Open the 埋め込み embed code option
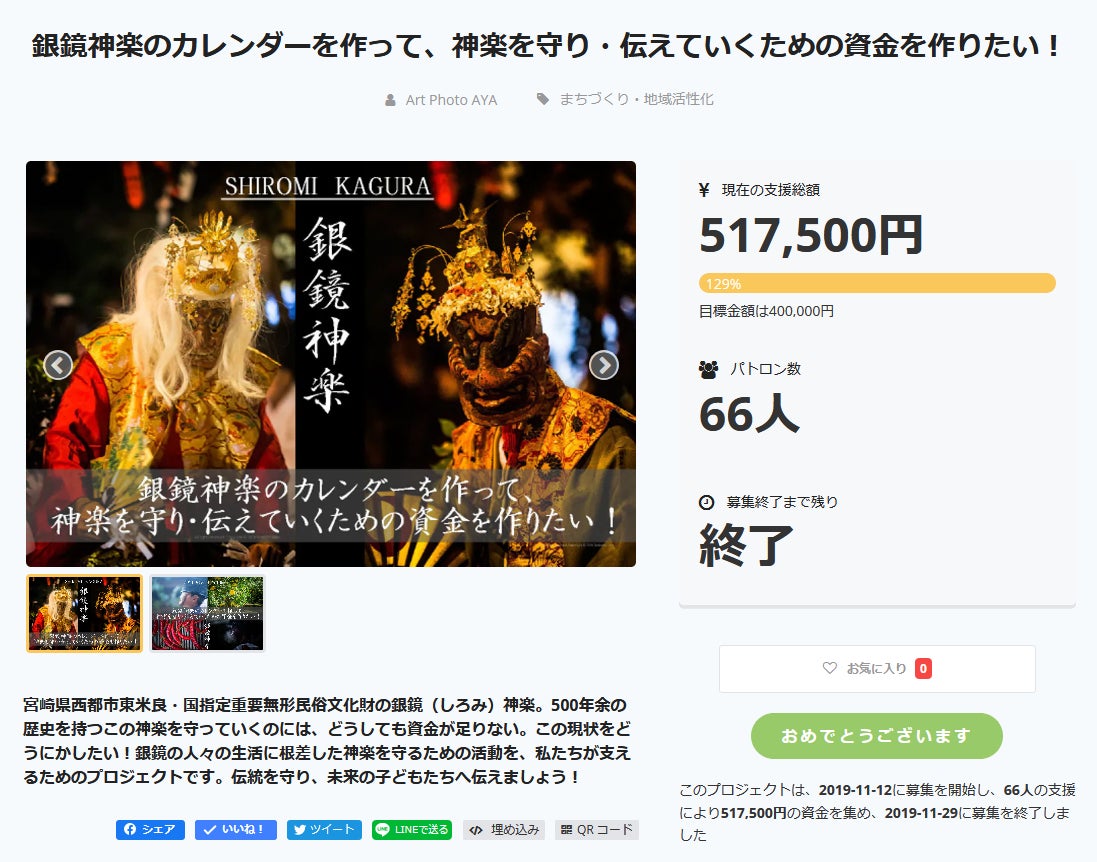This screenshot has width=1097, height=862. pyautogui.click(x=504, y=830)
